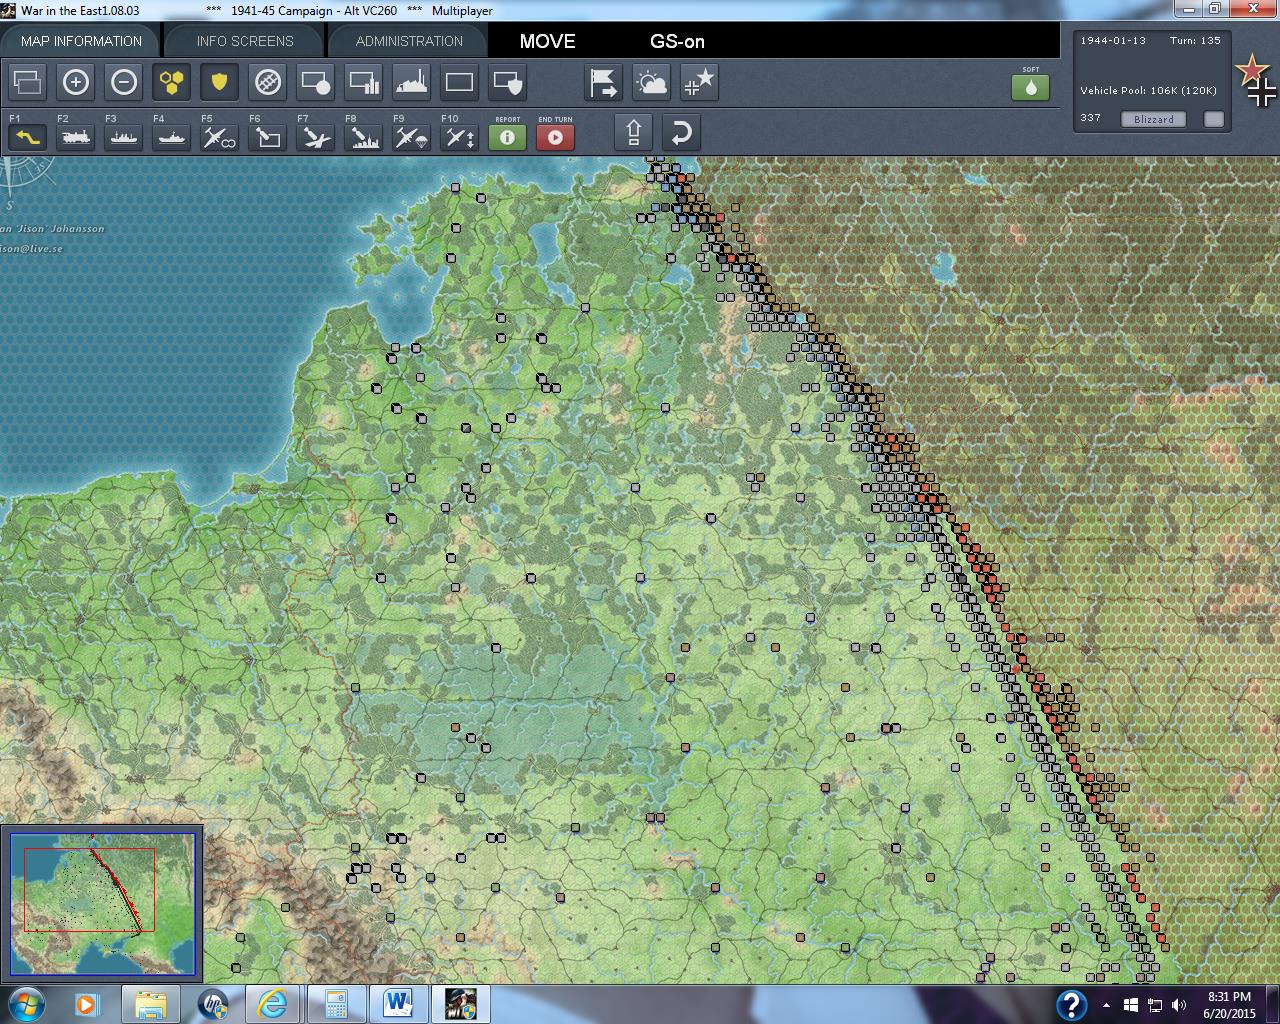Open the MAP INFORMATION tab
This screenshot has width=1280, height=1024.
tap(81, 41)
